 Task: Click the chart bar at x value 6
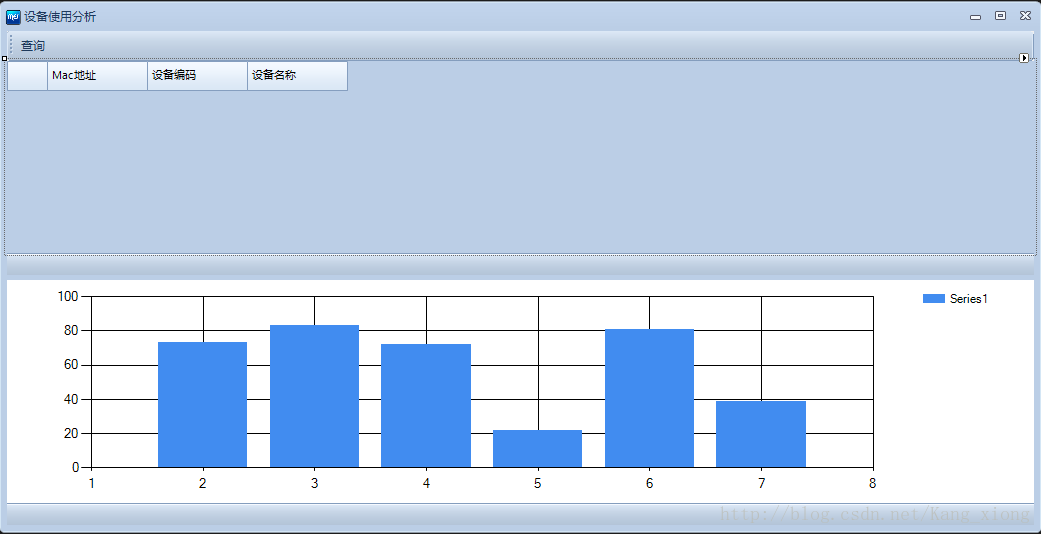tap(649, 399)
